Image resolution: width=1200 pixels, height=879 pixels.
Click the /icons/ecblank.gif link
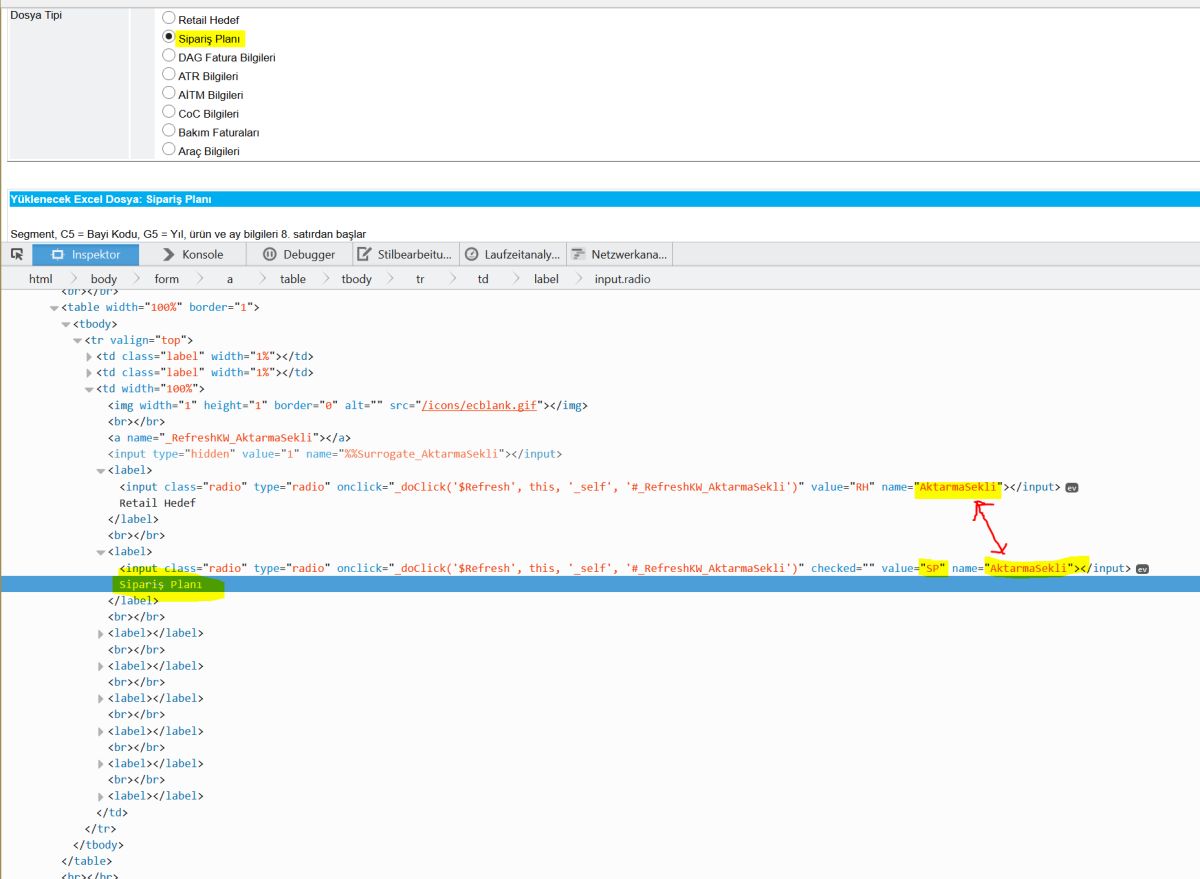pyautogui.click(x=480, y=405)
